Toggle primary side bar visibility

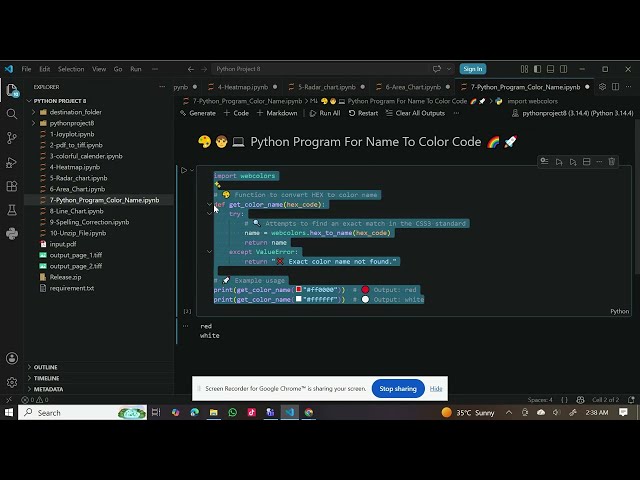coord(538,69)
